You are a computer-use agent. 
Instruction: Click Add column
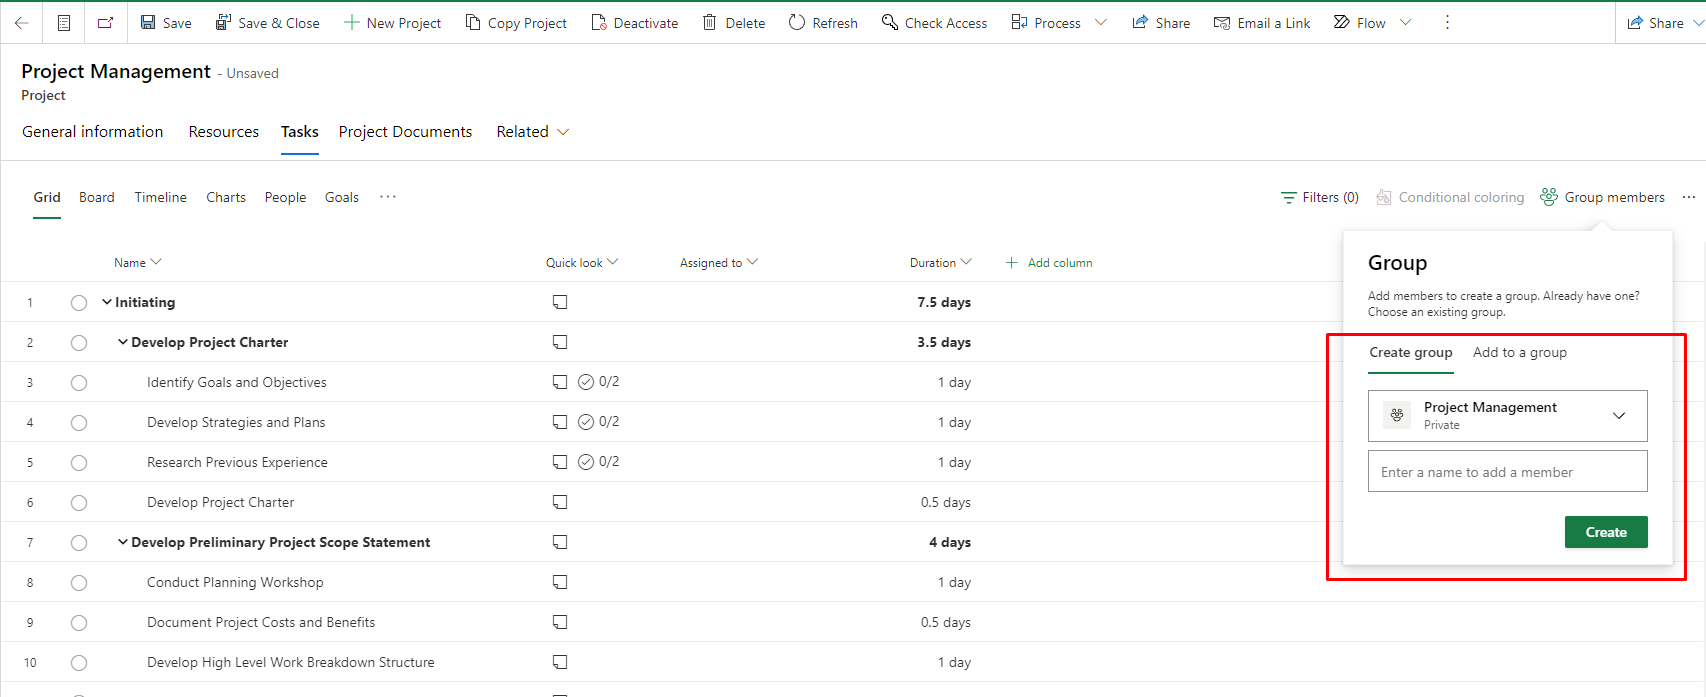point(1049,263)
